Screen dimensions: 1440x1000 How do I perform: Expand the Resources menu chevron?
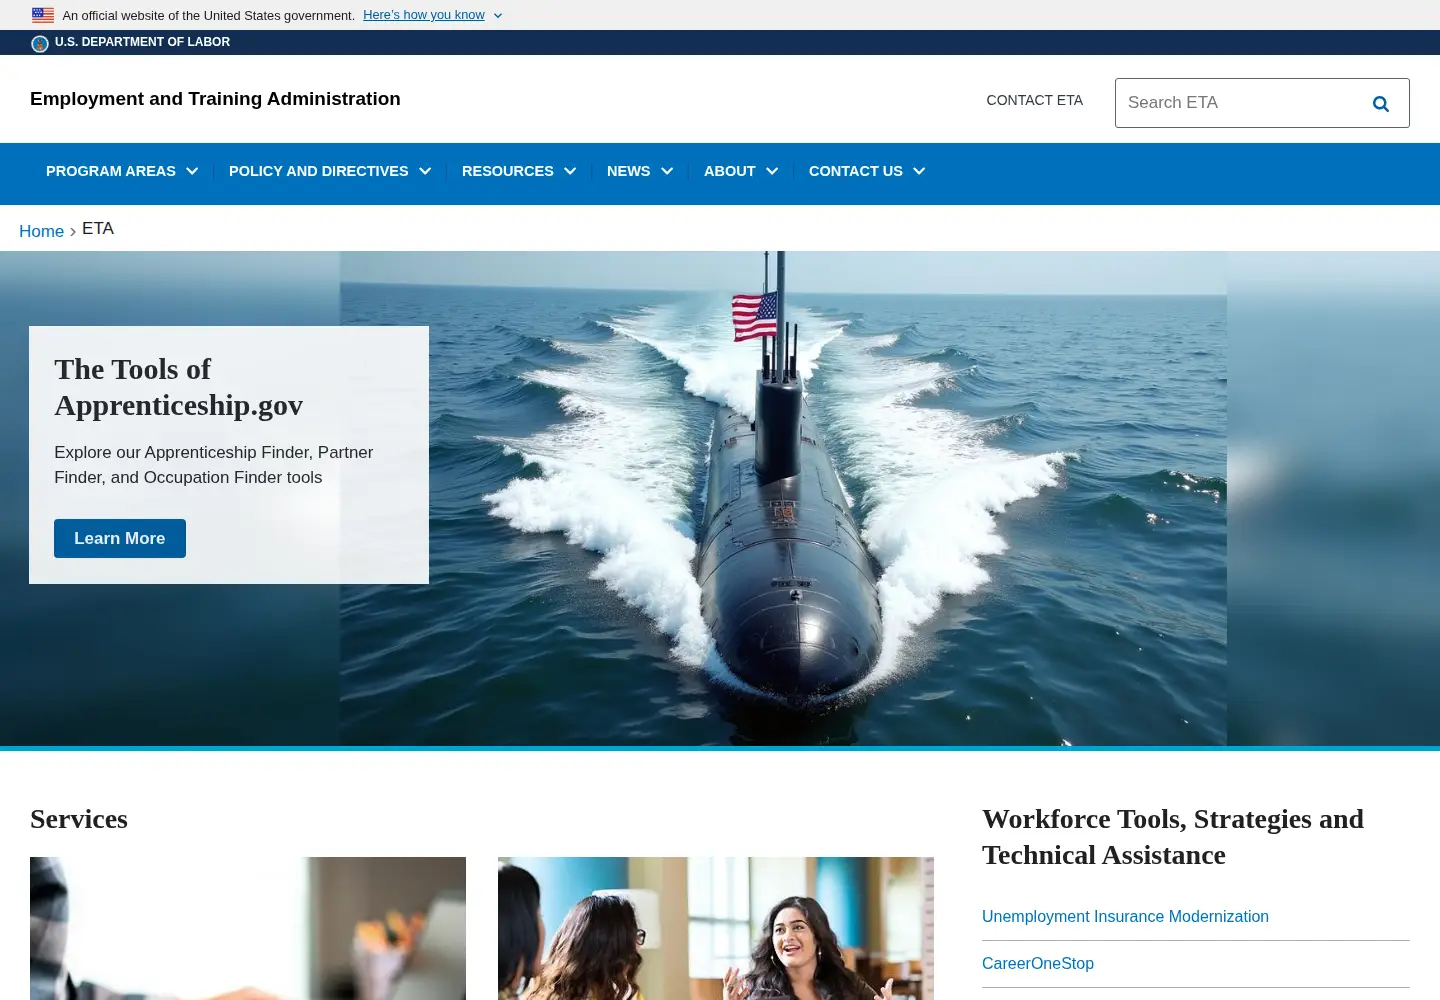pyautogui.click(x=570, y=171)
